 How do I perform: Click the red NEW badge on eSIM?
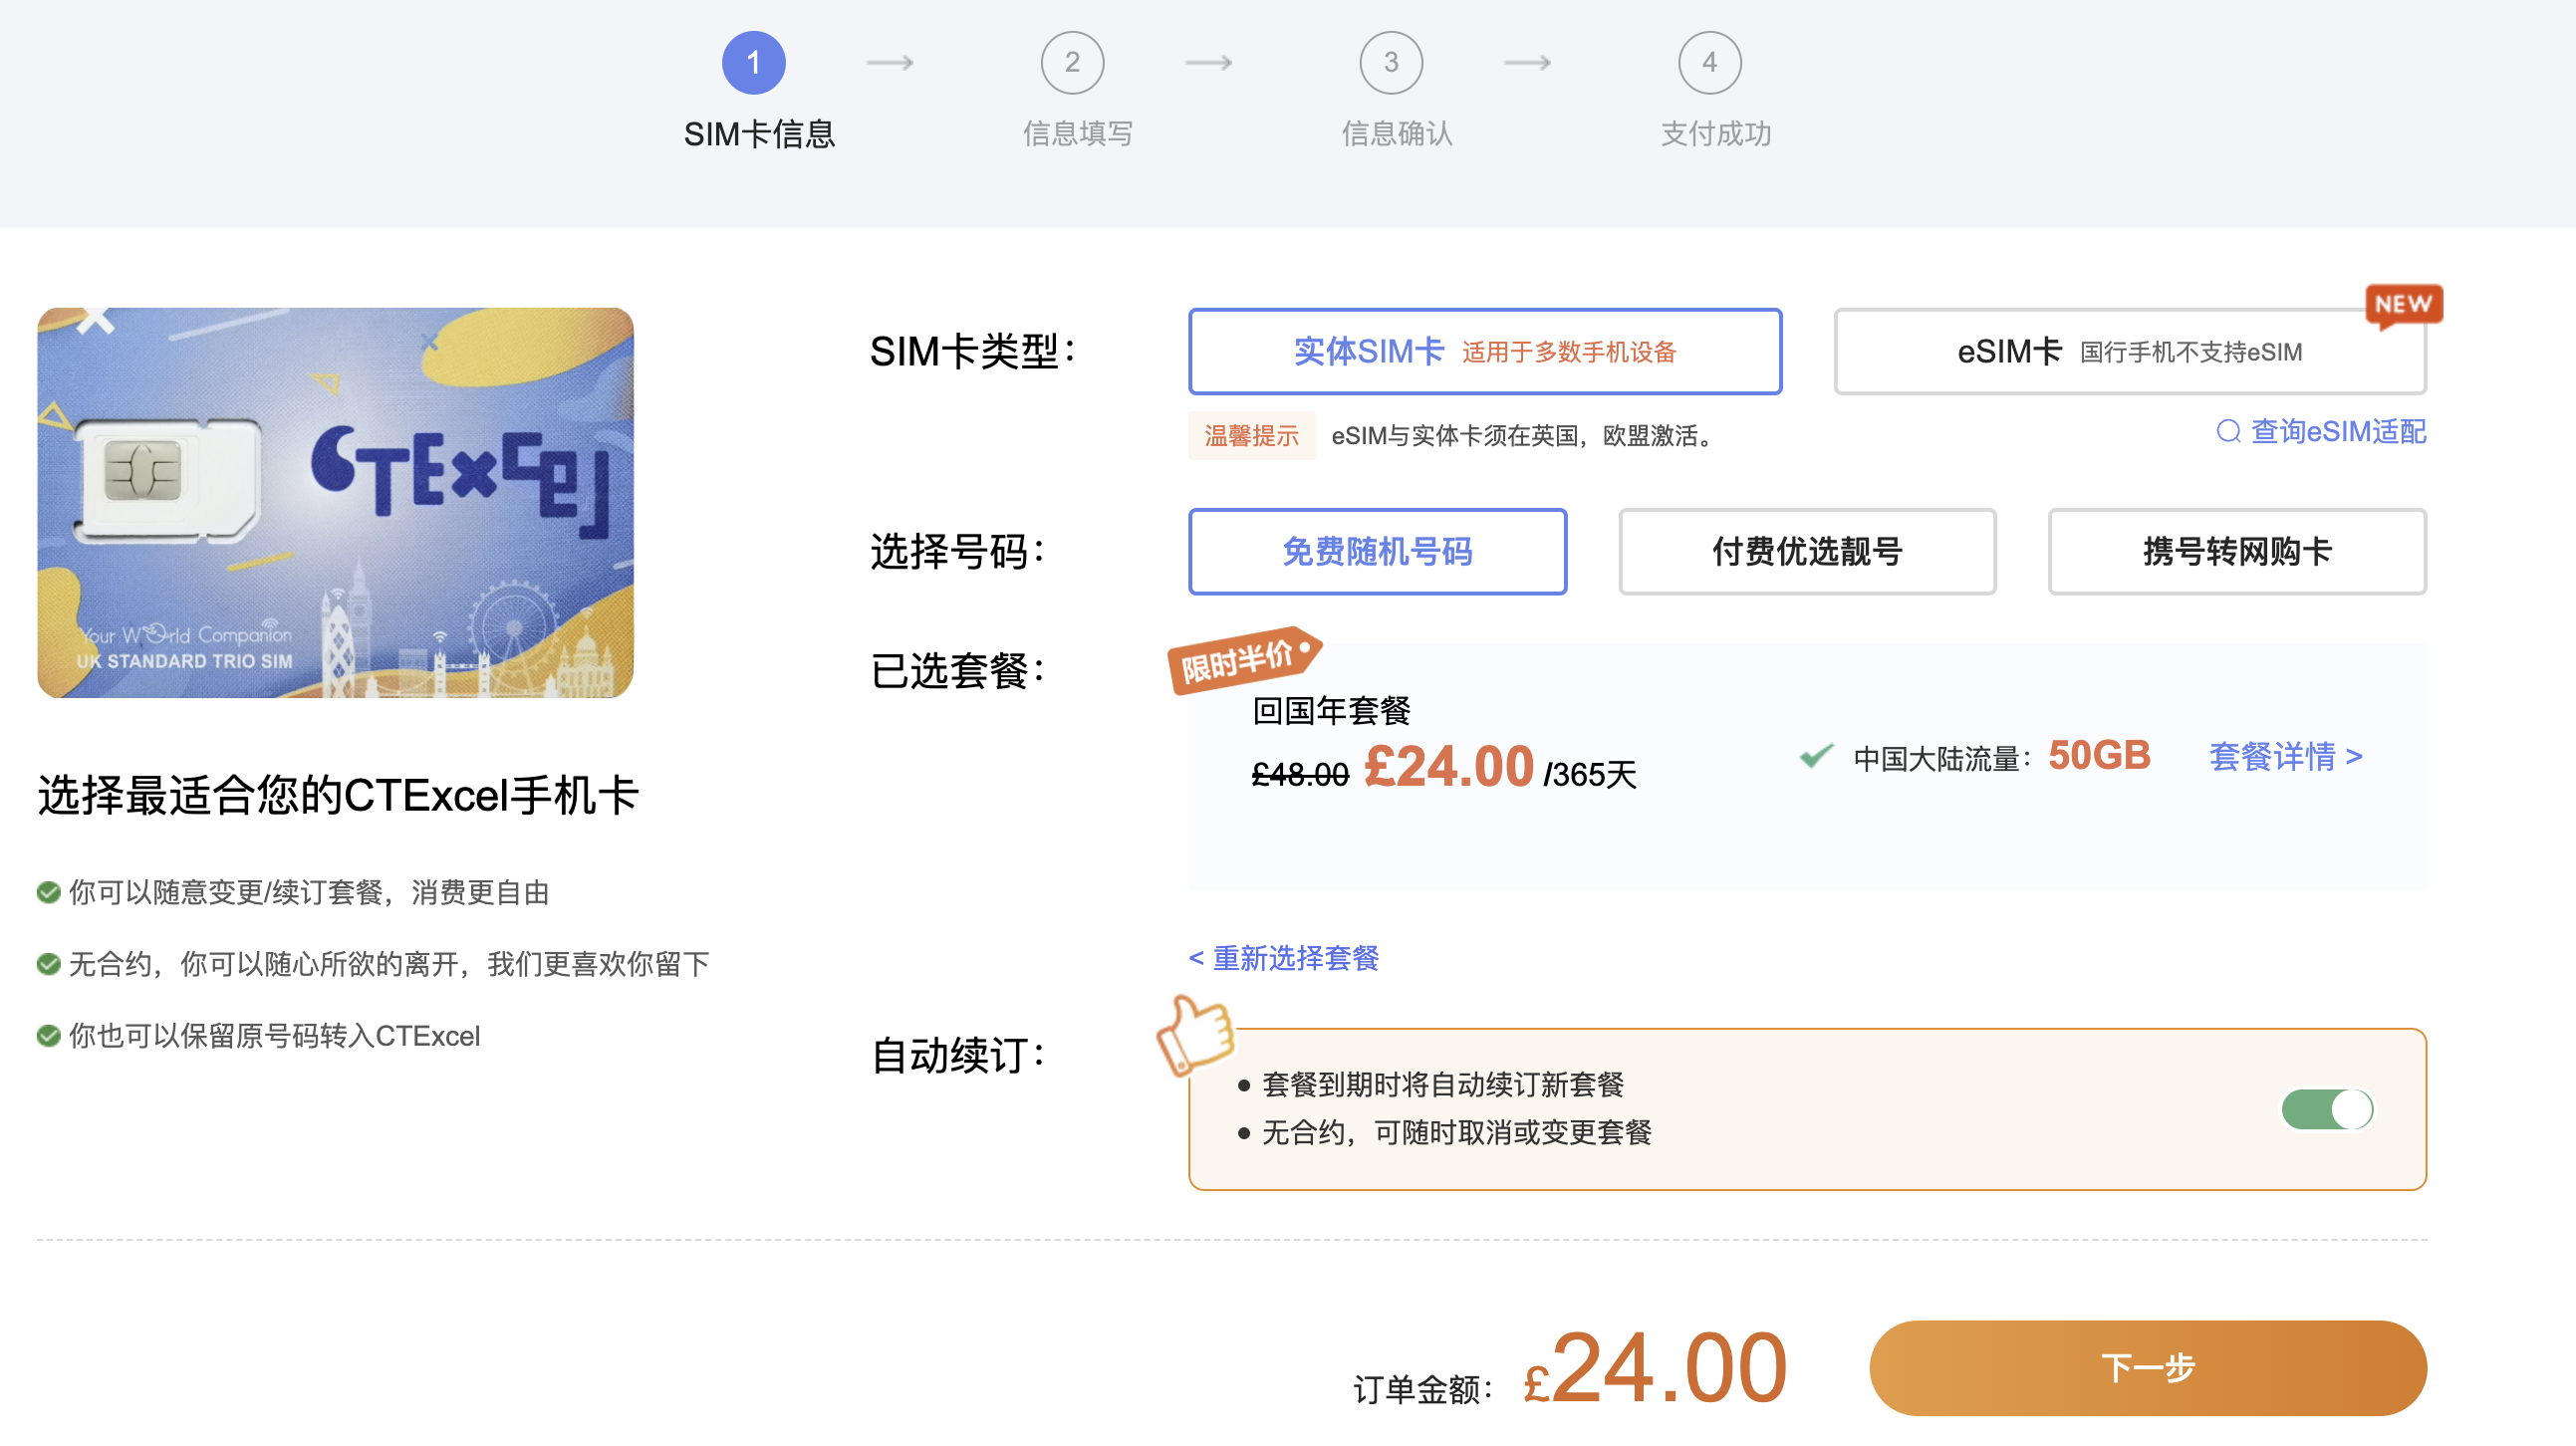pos(2402,304)
